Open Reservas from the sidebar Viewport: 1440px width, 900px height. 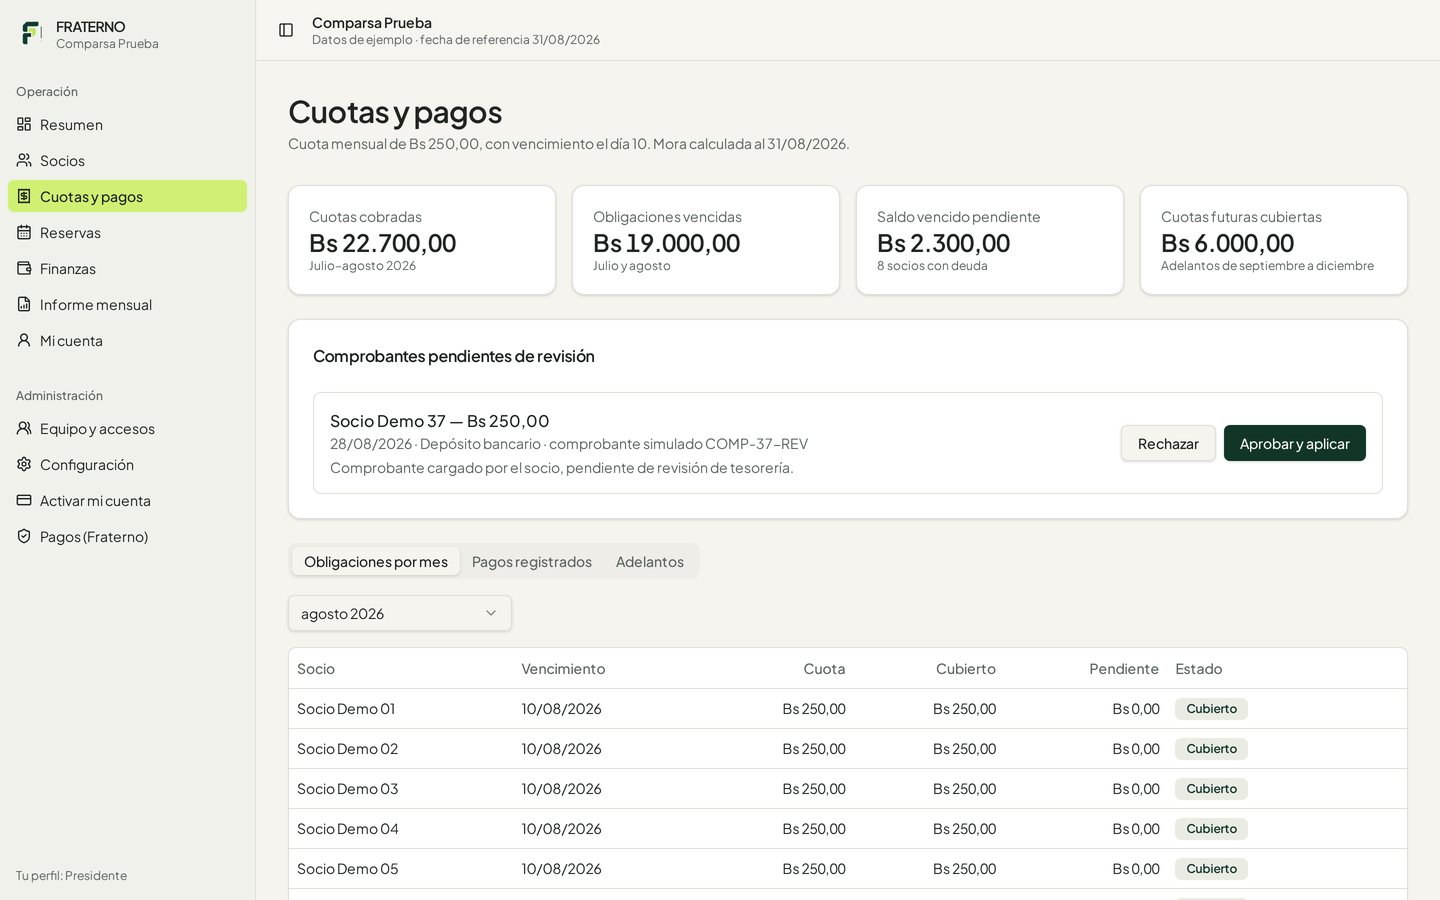pos(127,232)
